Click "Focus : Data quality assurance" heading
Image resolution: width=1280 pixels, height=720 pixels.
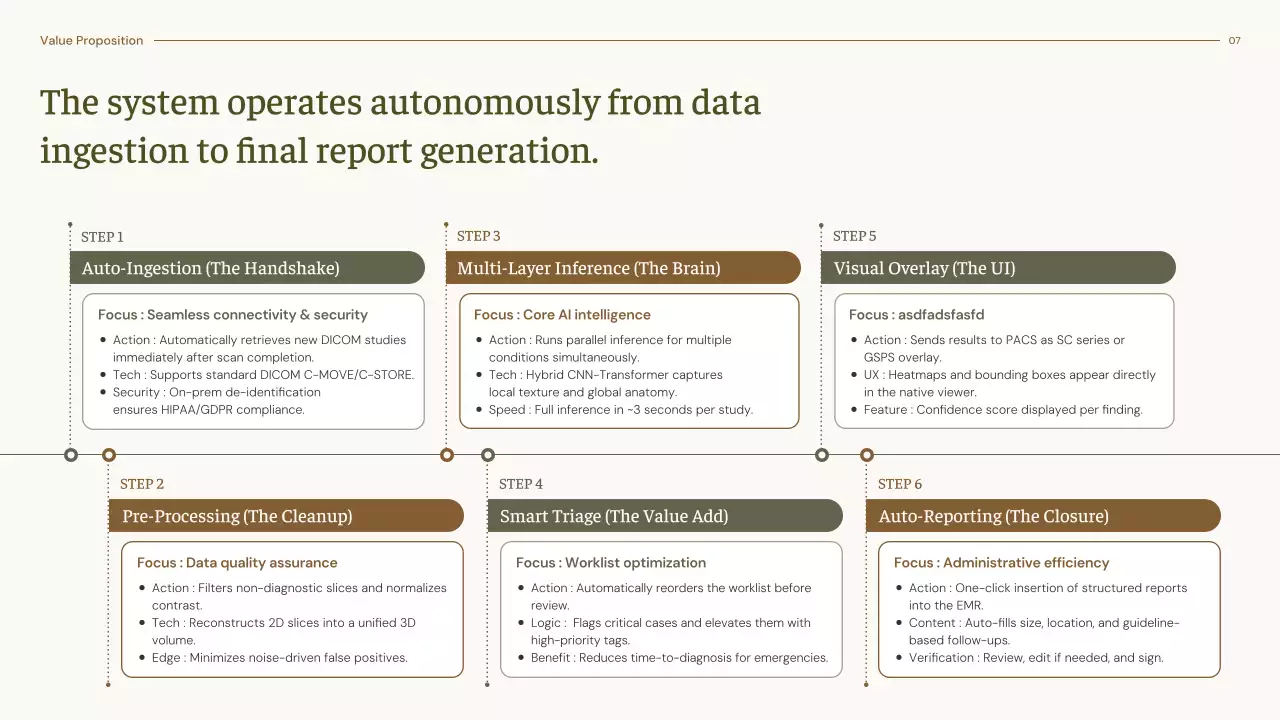[x=237, y=563]
